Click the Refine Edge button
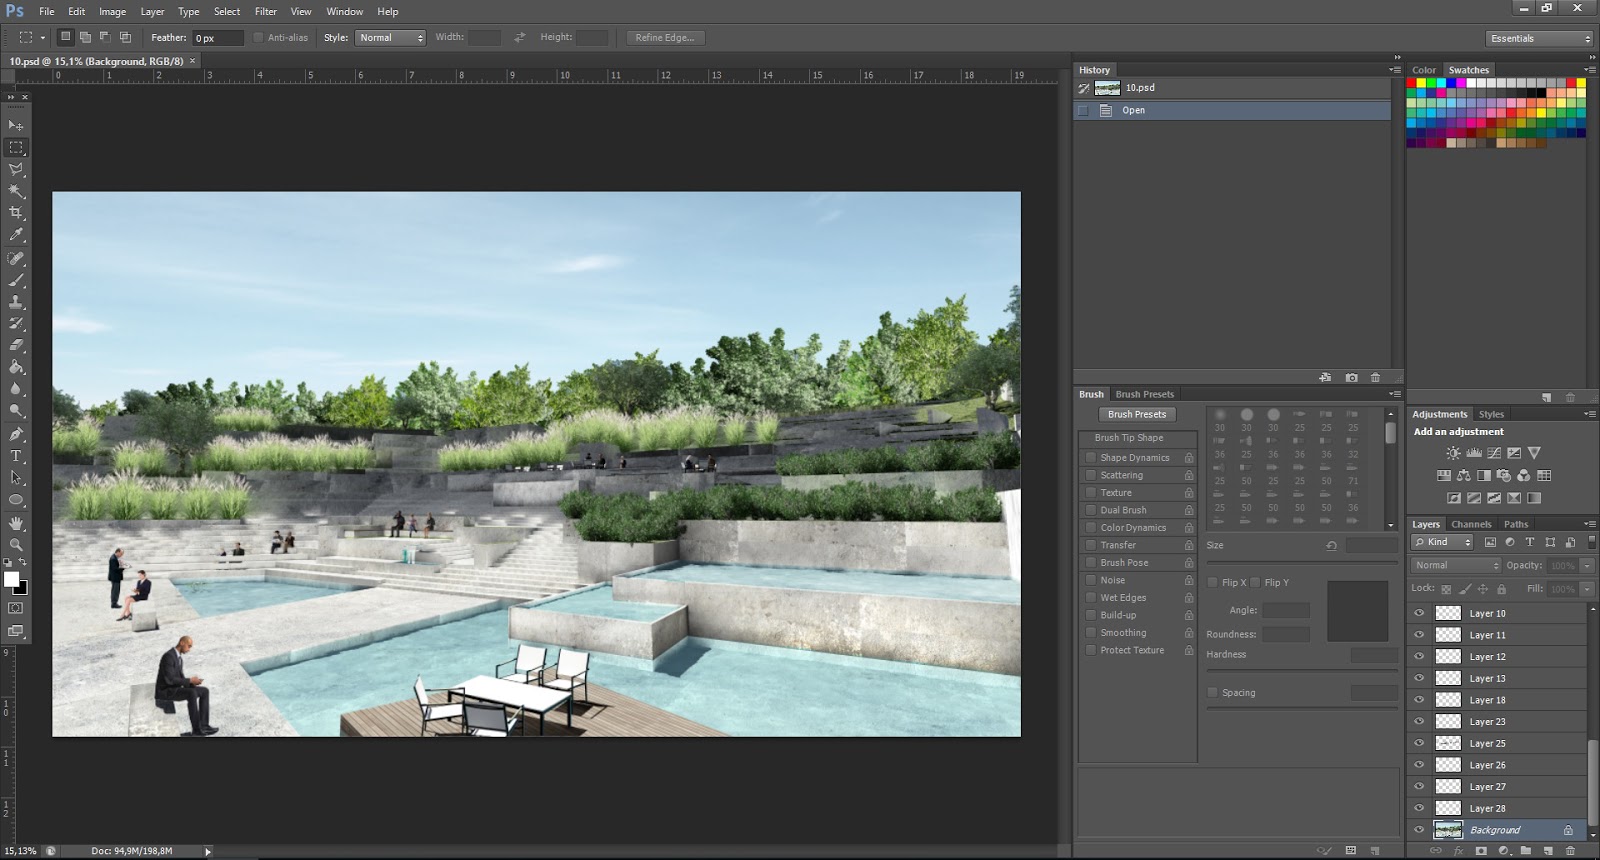The width and height of the screenshot is (1600, 860). coord(665,38)
